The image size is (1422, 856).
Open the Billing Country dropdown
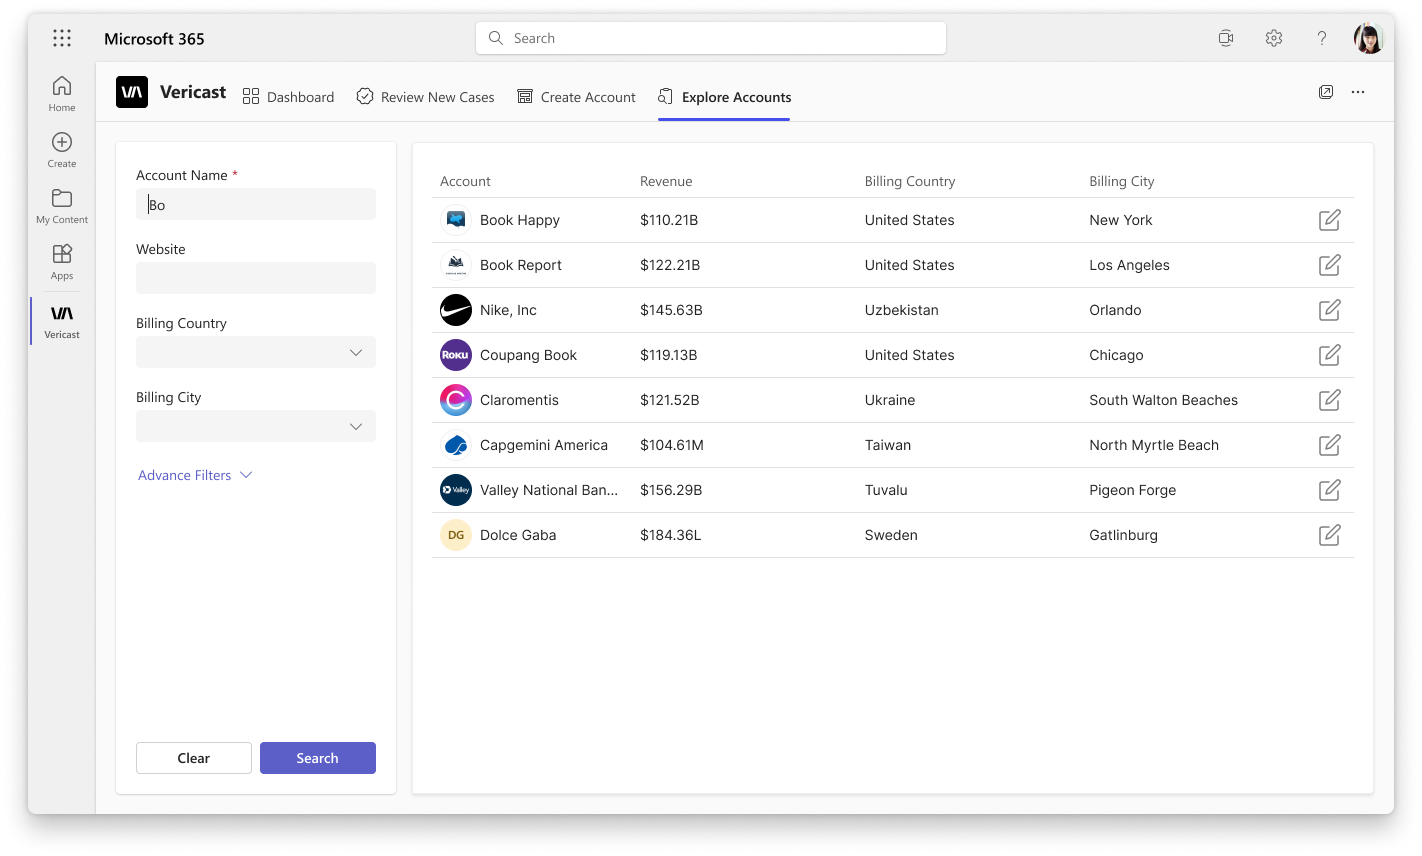256,352
